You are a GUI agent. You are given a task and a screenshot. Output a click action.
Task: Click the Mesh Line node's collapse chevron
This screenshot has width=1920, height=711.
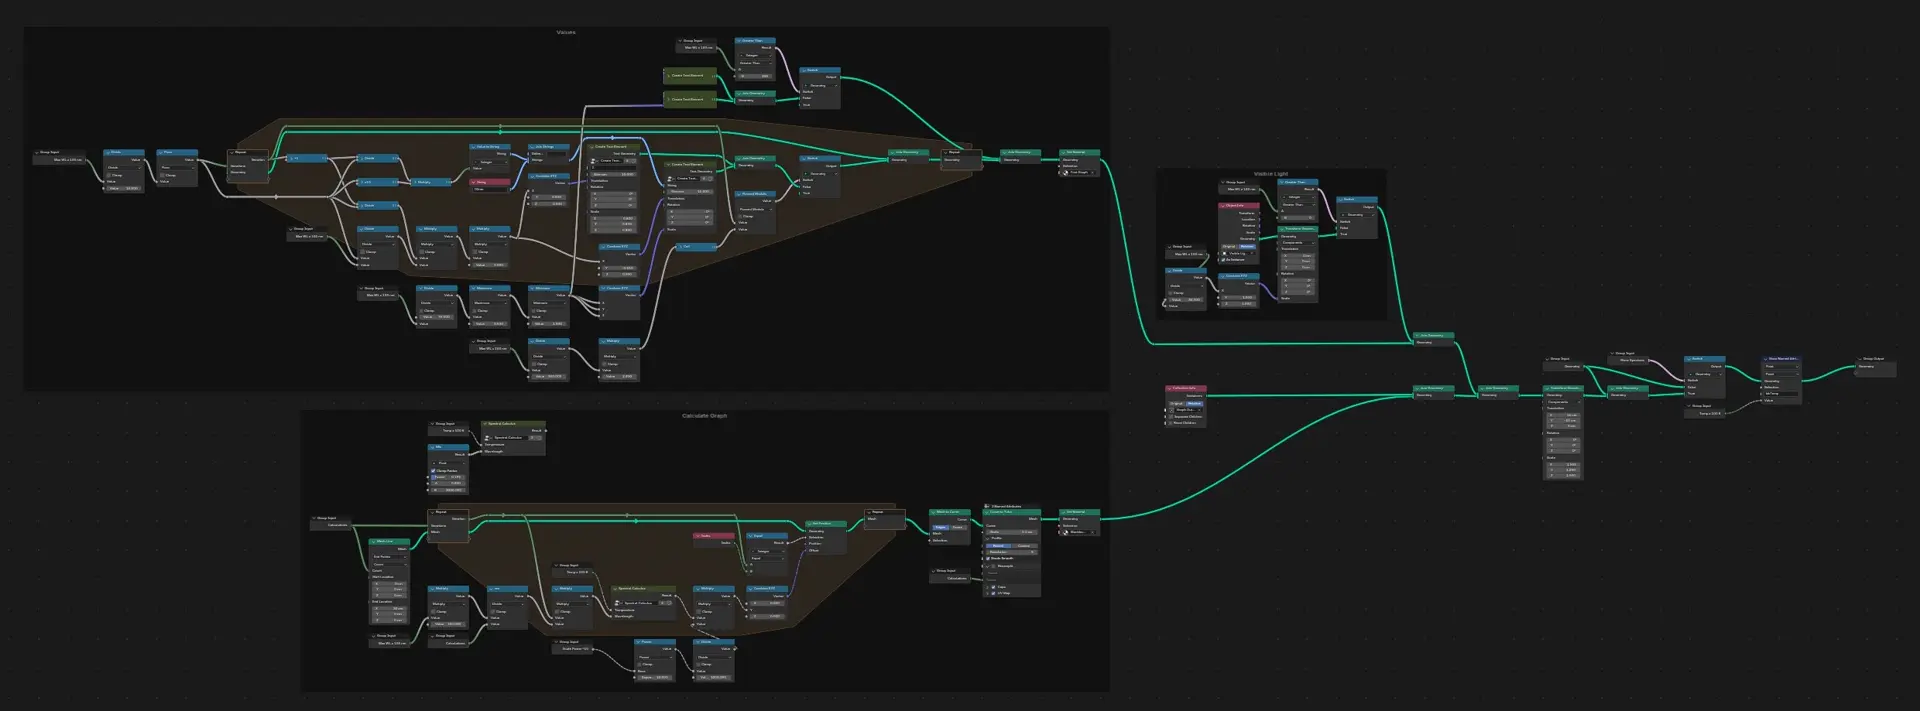point(373,542)
